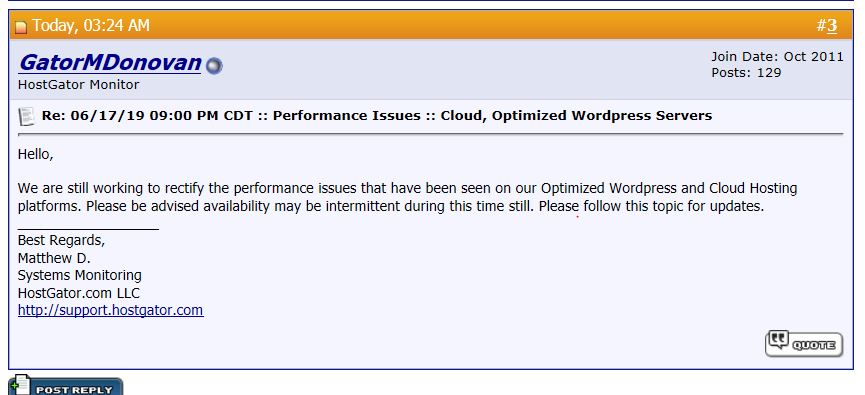Screen dimensions: 865x395
Task: Click the "HostGator.com LLC" signature line
Action: (x=79, y=292)
